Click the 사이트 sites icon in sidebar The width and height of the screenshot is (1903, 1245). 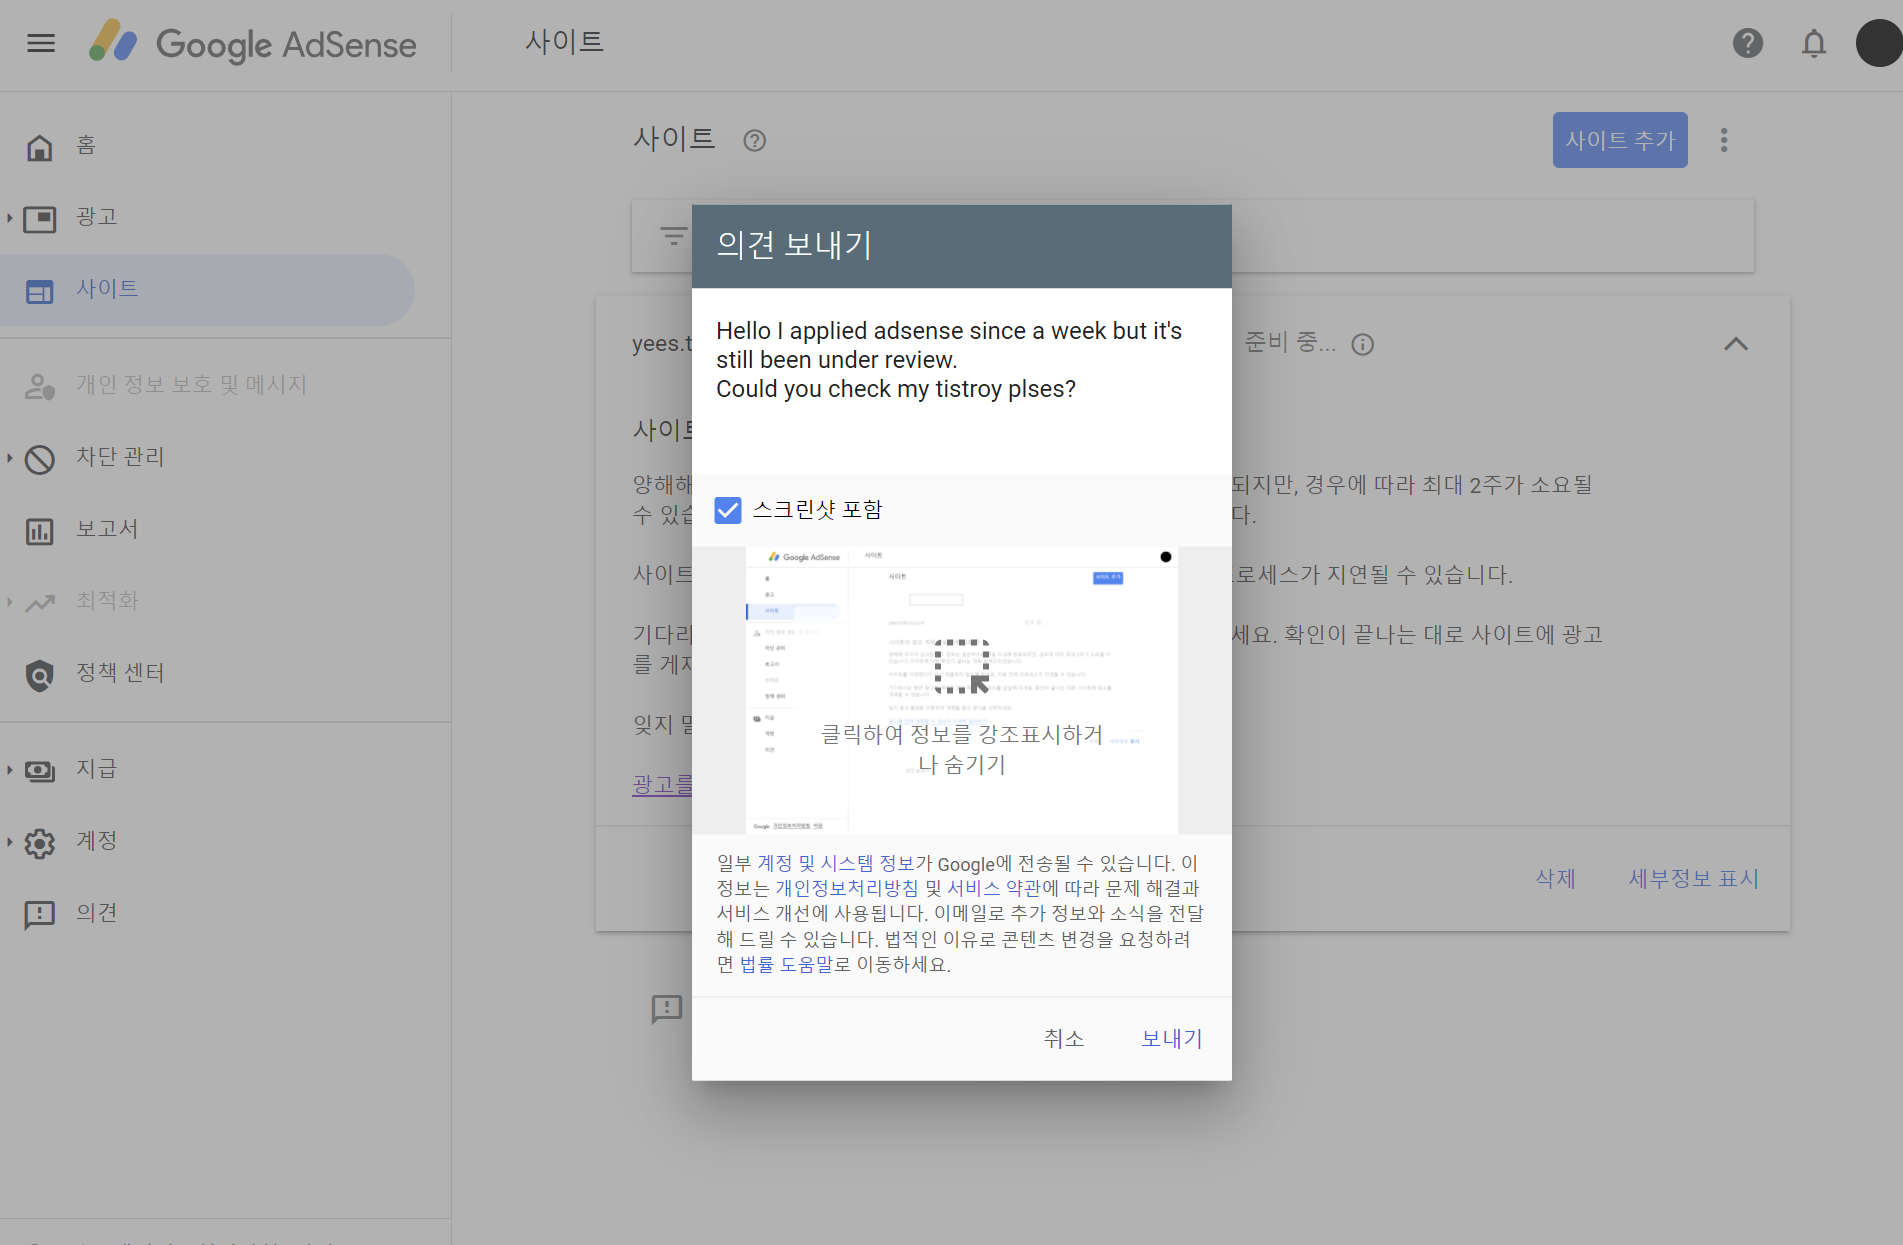click(40, 290)
